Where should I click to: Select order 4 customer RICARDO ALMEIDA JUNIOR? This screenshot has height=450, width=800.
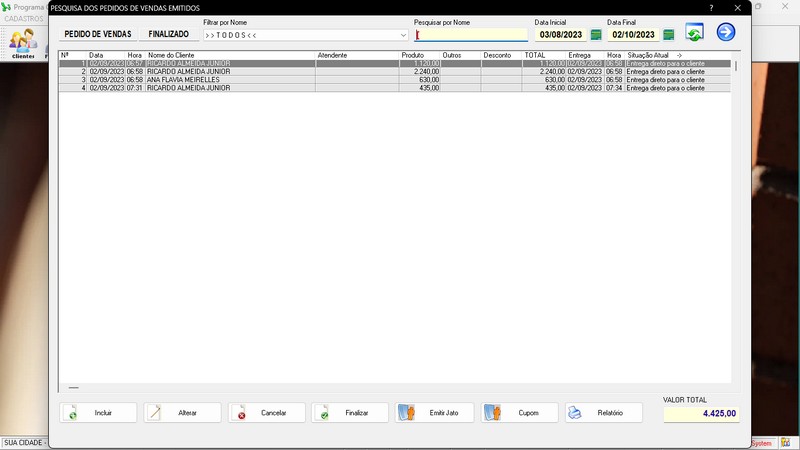tap(188, 88)
